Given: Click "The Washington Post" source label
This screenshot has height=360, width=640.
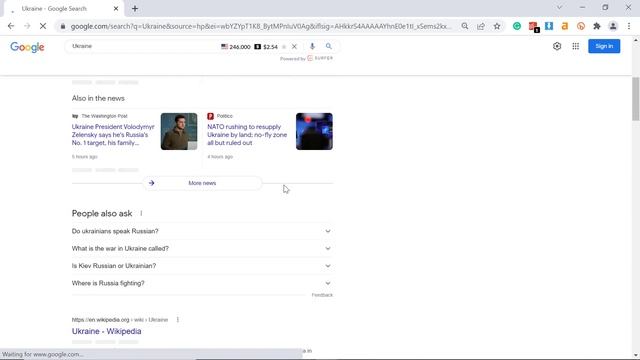Looking at the screenshot, I should click(104, 116).
